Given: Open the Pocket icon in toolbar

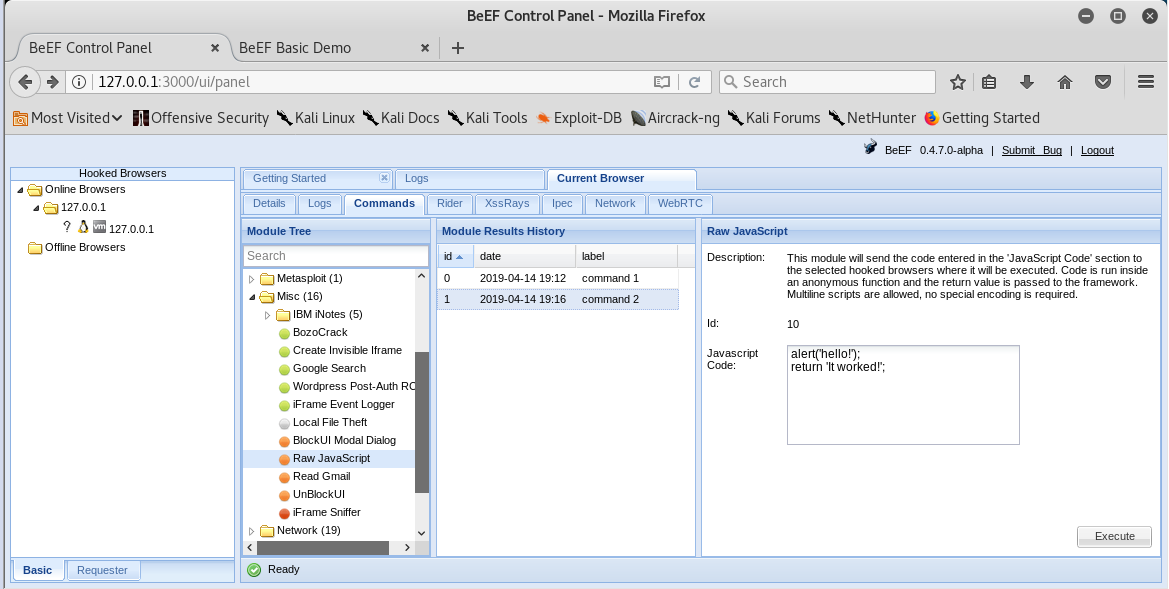Looking at the screenshot, I should tap(1103, 82).
